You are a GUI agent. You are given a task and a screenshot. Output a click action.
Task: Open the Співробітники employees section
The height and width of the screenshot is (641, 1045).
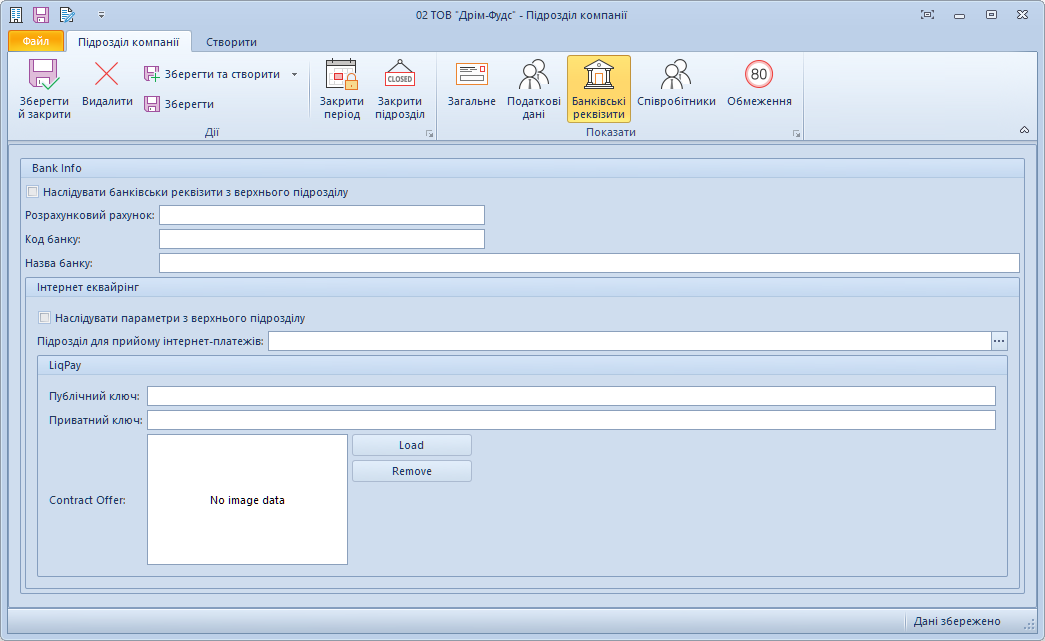pyautogui.click(x=676, y=77)
